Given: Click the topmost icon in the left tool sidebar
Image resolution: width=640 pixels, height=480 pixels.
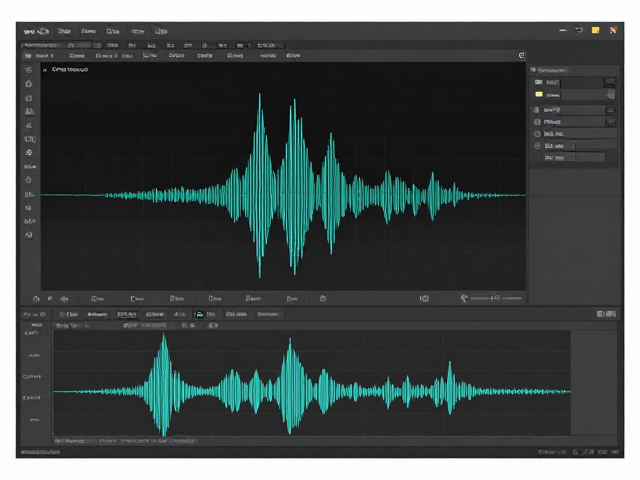Looking at the screenshot, I should coord(29,70).
